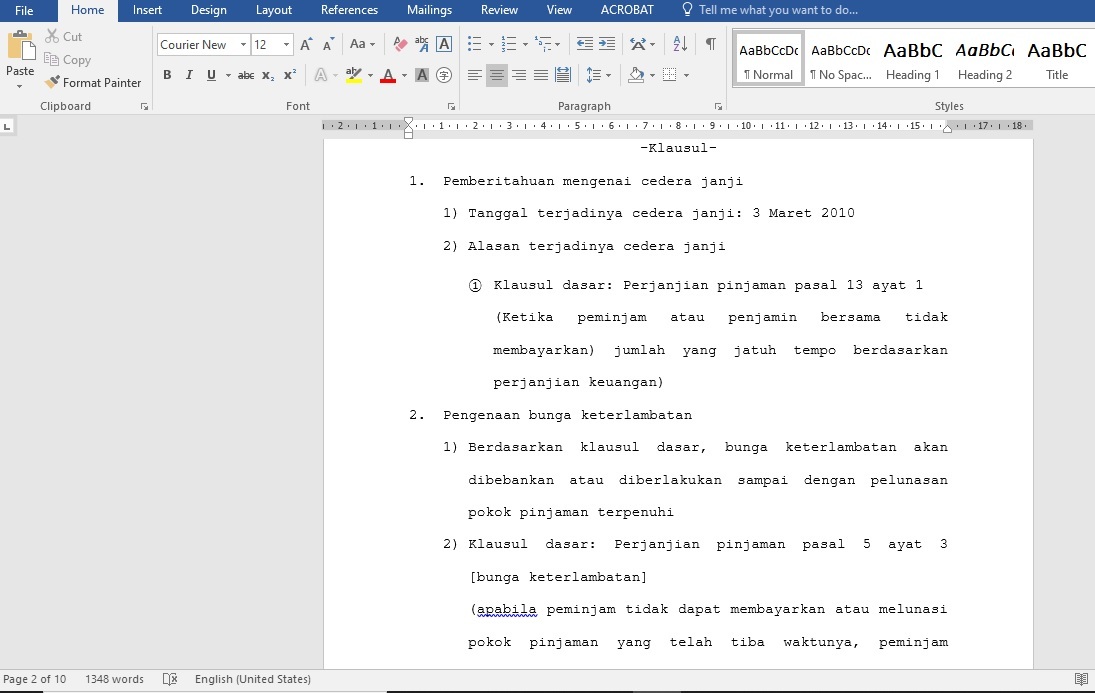Viewport: 1095px width, 693px height.
Task: Open the font size dropdown
Action: click(x=287, y=44)
